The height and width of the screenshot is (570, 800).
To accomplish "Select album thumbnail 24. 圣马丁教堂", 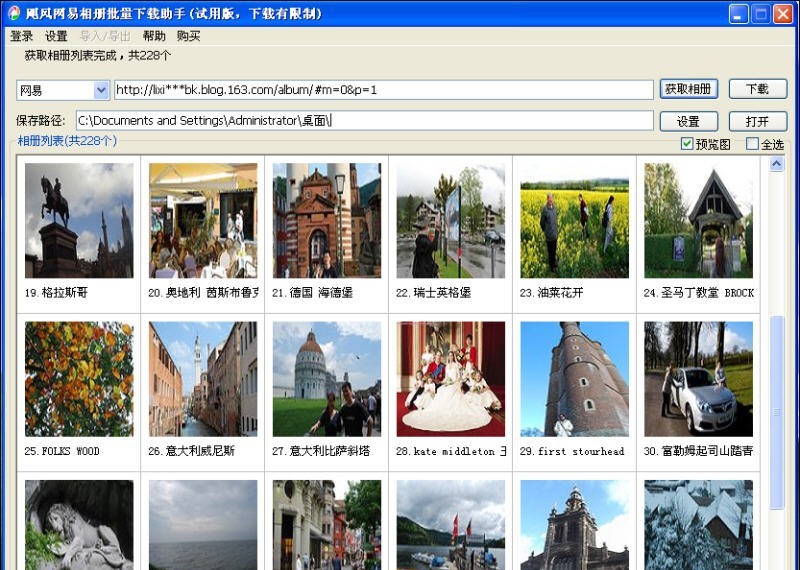I will click(x=698, y=220).
